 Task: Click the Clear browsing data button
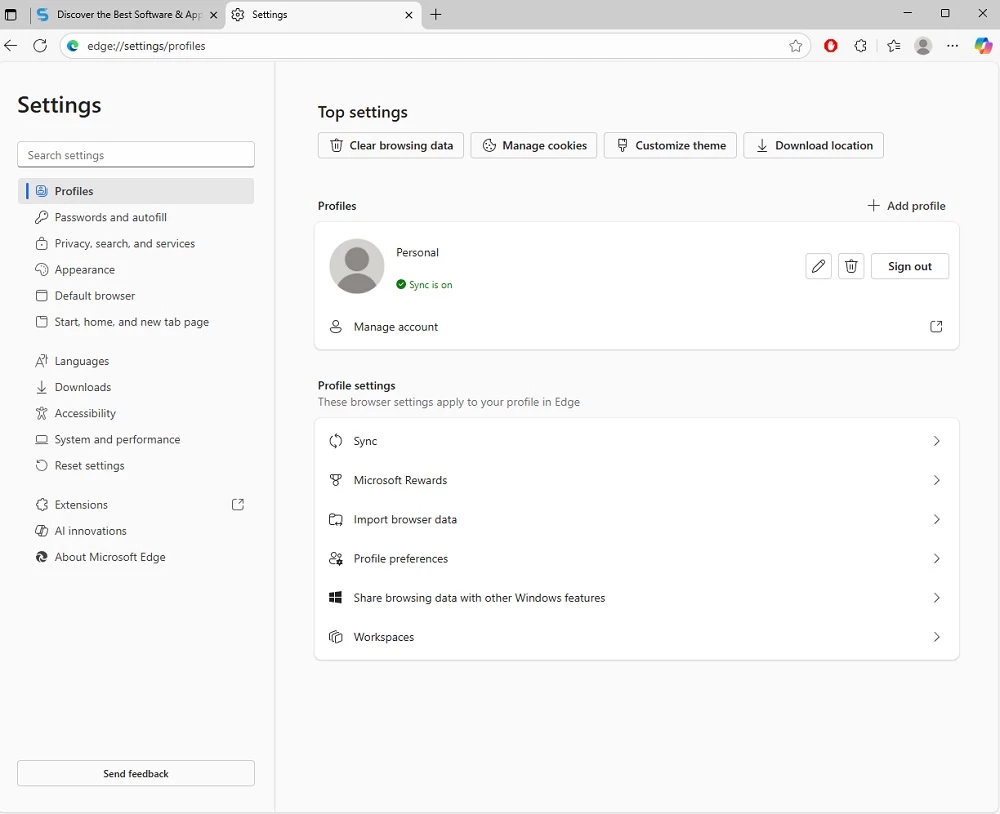click(391, 145)
